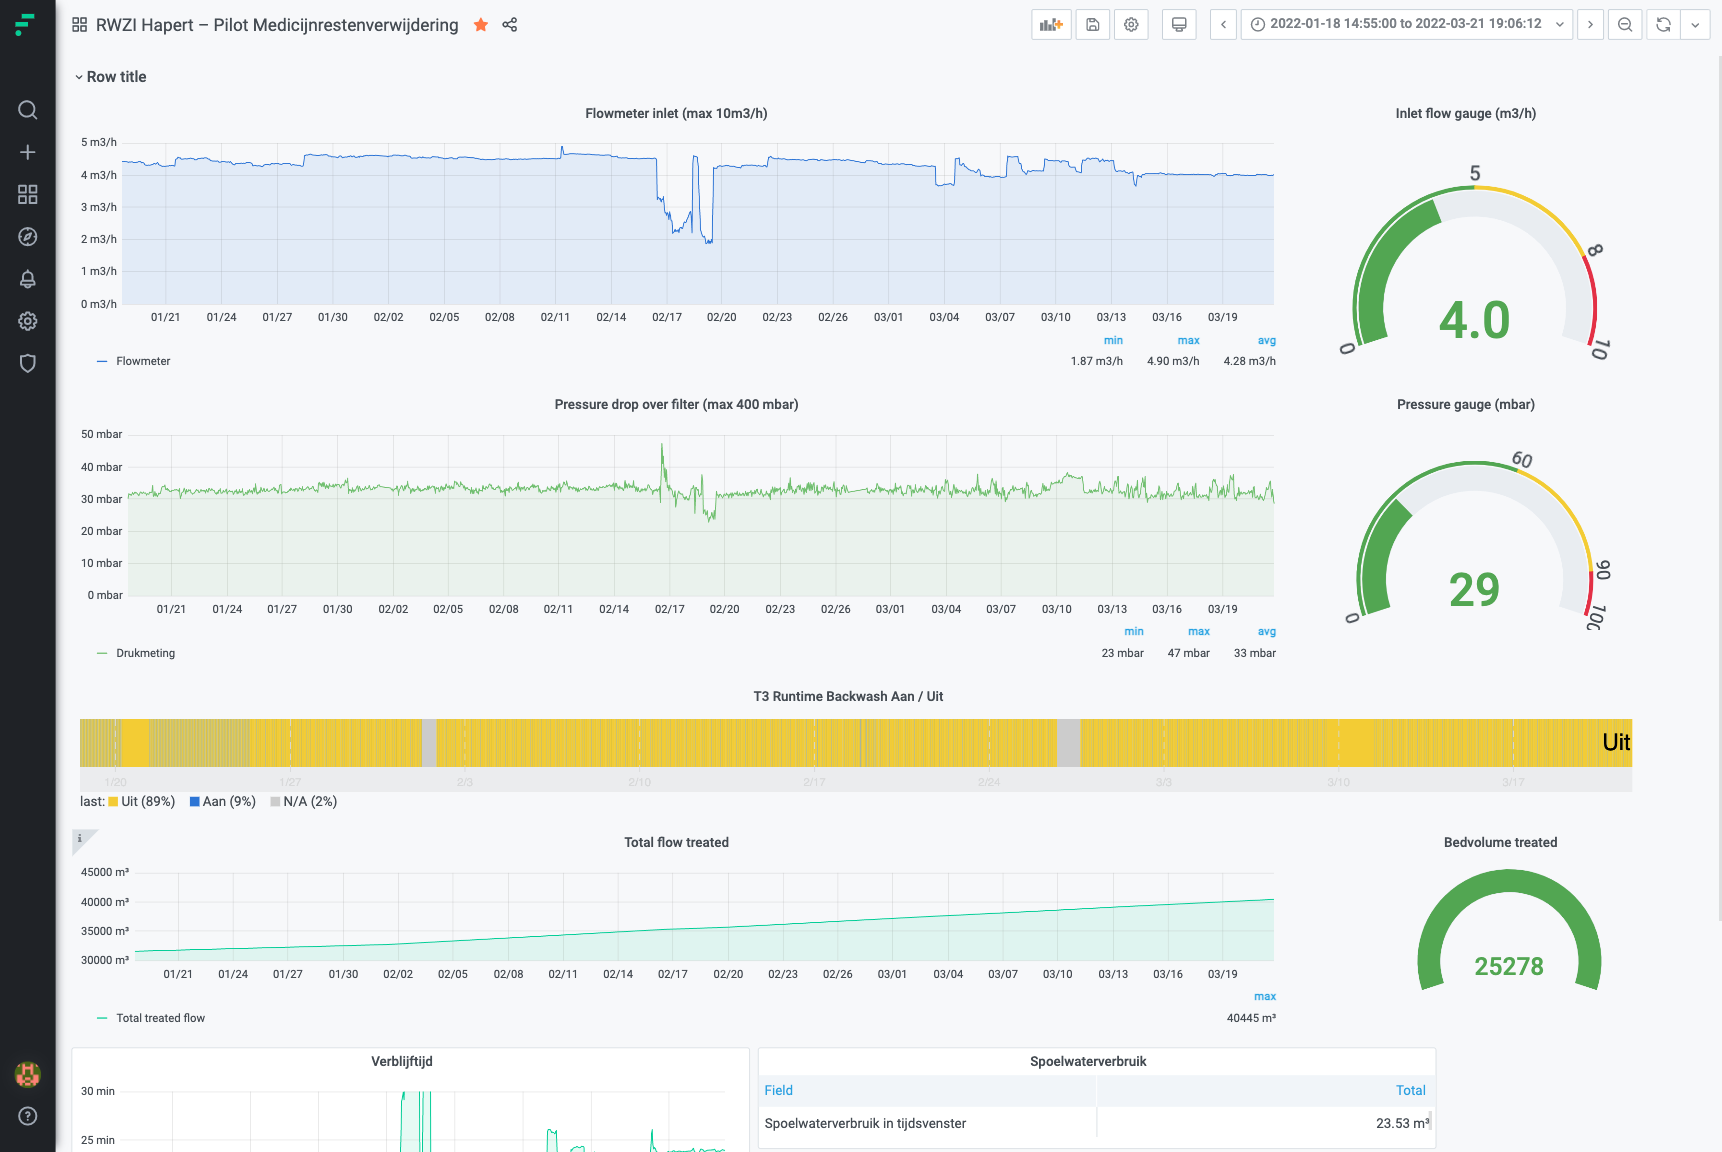Toggle Aan (9%) legend entry
The width and height of the screenshot is (1722, 1152).
click(x=223, y=802)
